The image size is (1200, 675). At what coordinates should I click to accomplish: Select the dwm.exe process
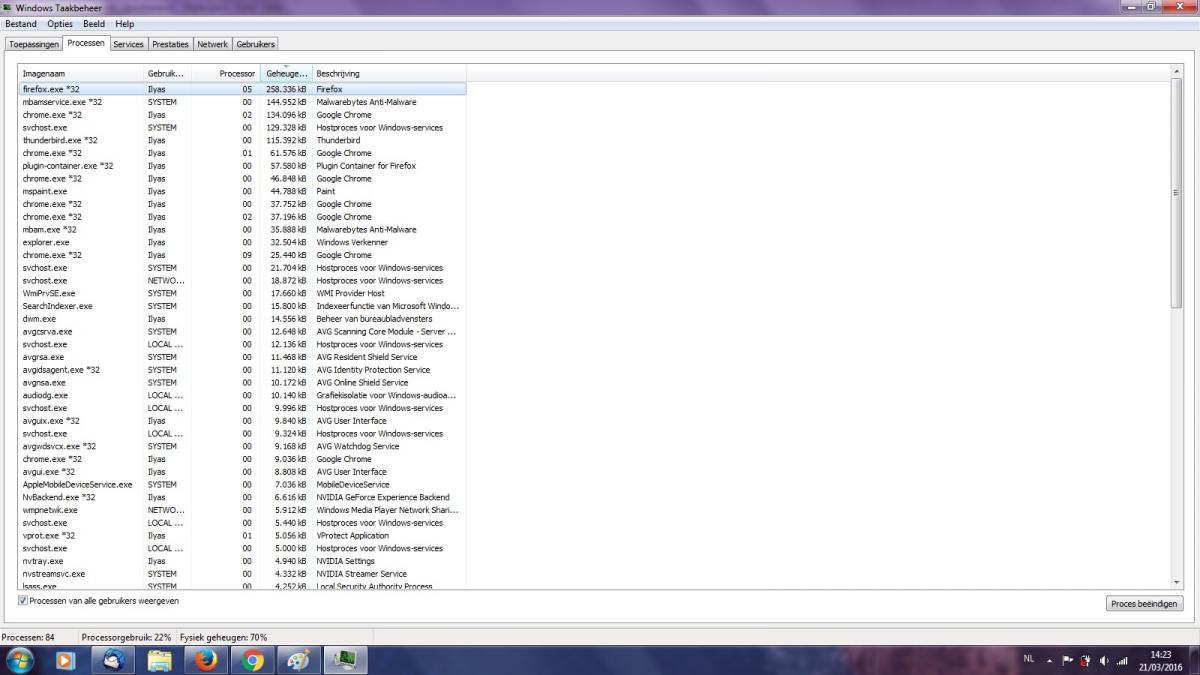[x=242, y=319]
